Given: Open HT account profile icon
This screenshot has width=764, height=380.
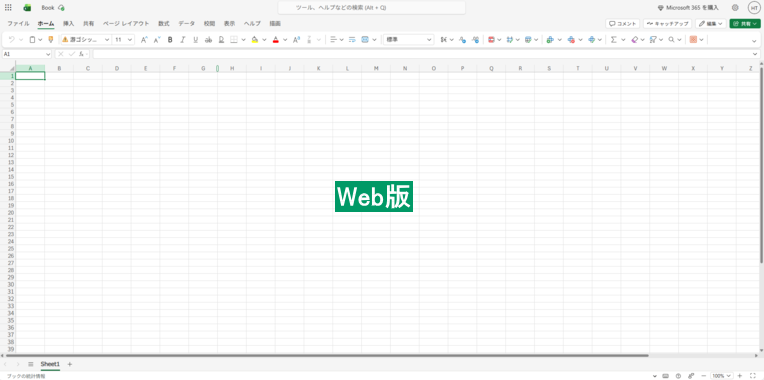Looking at the screenshot, I should (x=754, y=8).
